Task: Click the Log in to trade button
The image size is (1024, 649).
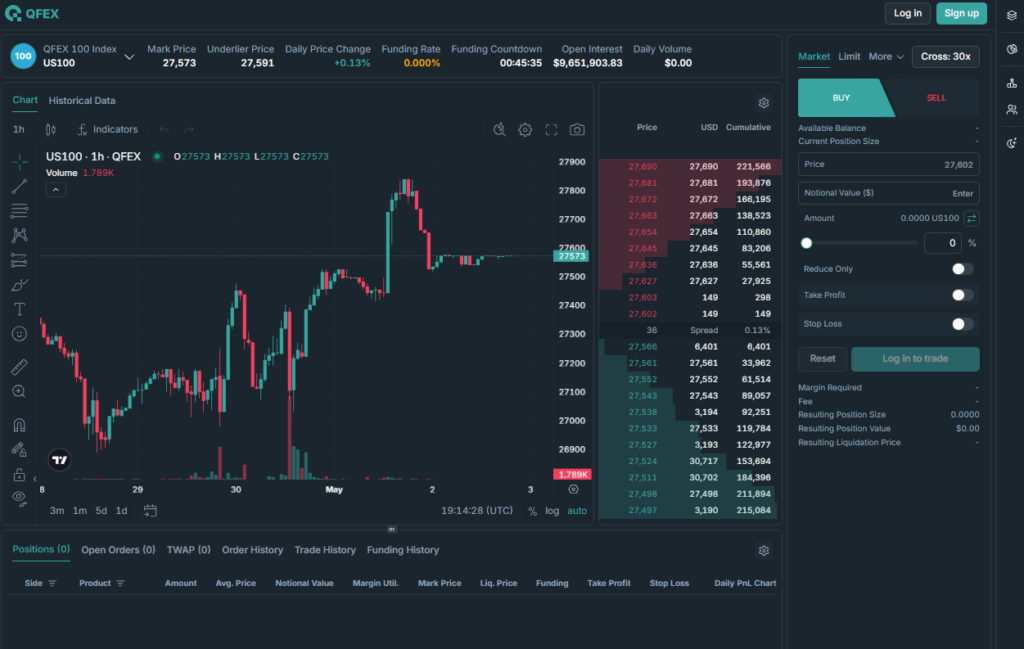Action: (915, 358)
